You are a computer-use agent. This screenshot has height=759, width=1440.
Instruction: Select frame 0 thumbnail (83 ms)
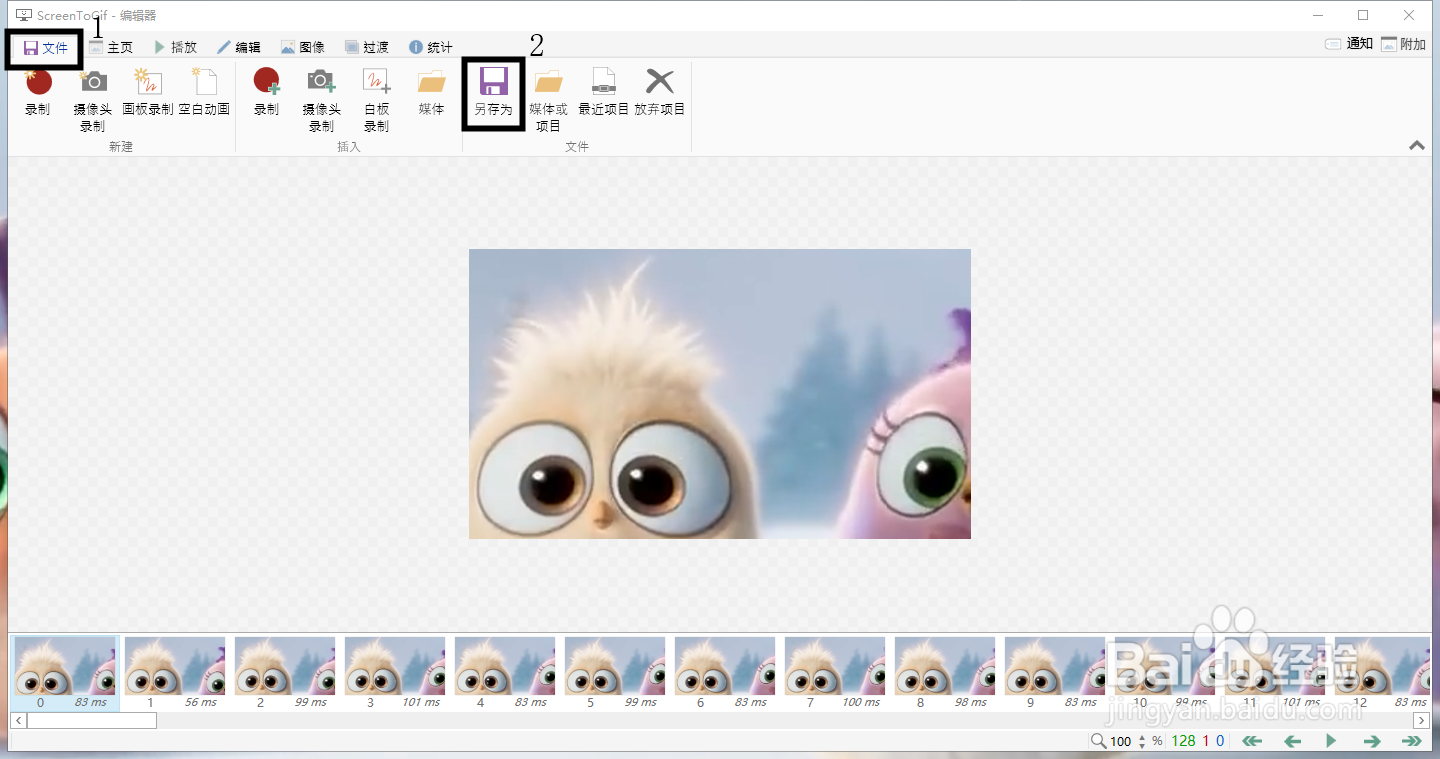tap(65, 673)
